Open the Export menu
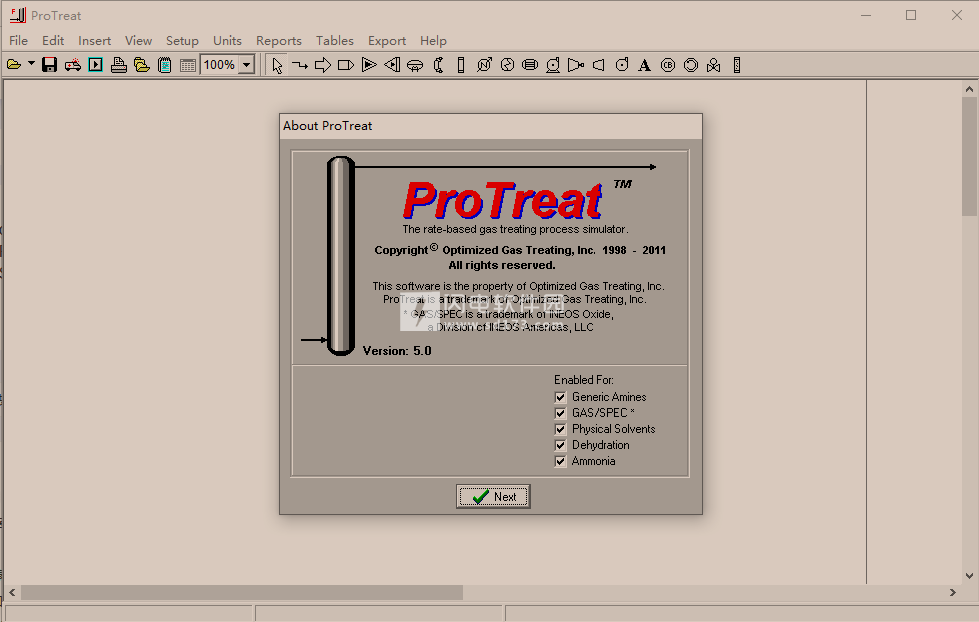Viewport: 979px width, 622px height. coord(386,41)
